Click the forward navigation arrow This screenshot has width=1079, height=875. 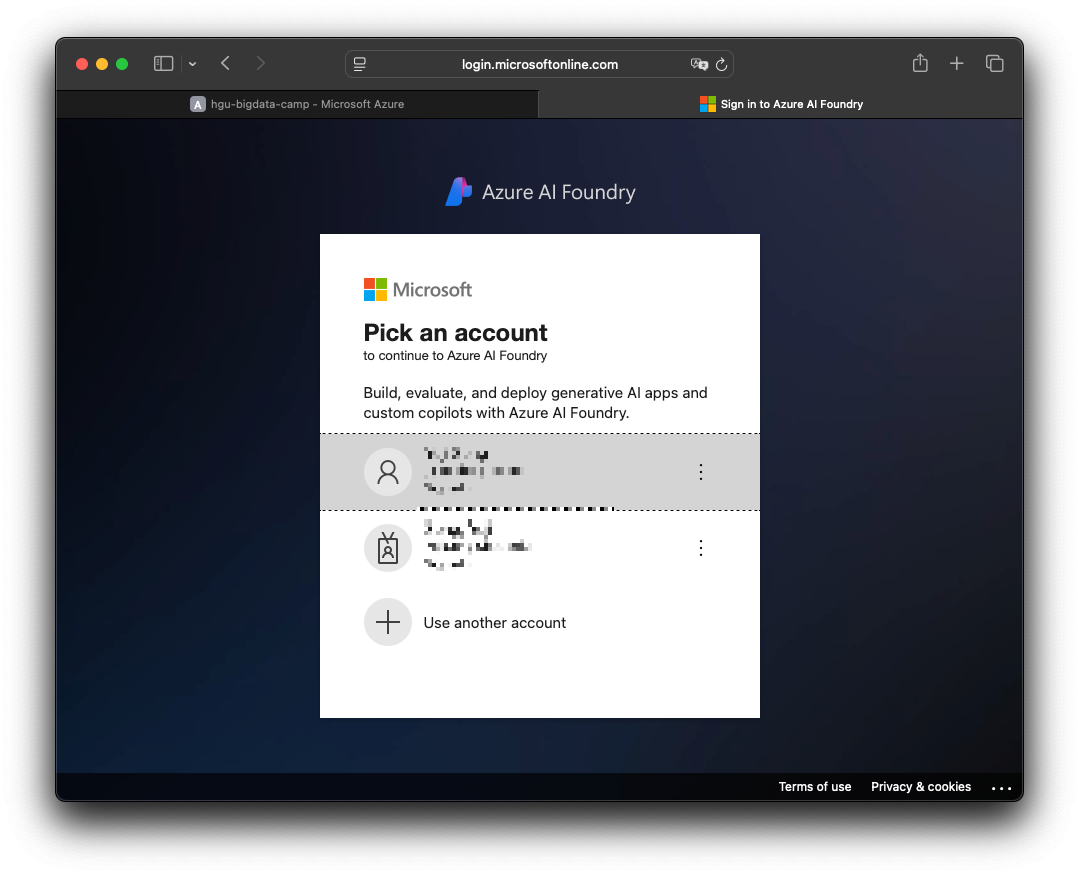(x=260, y=63)
